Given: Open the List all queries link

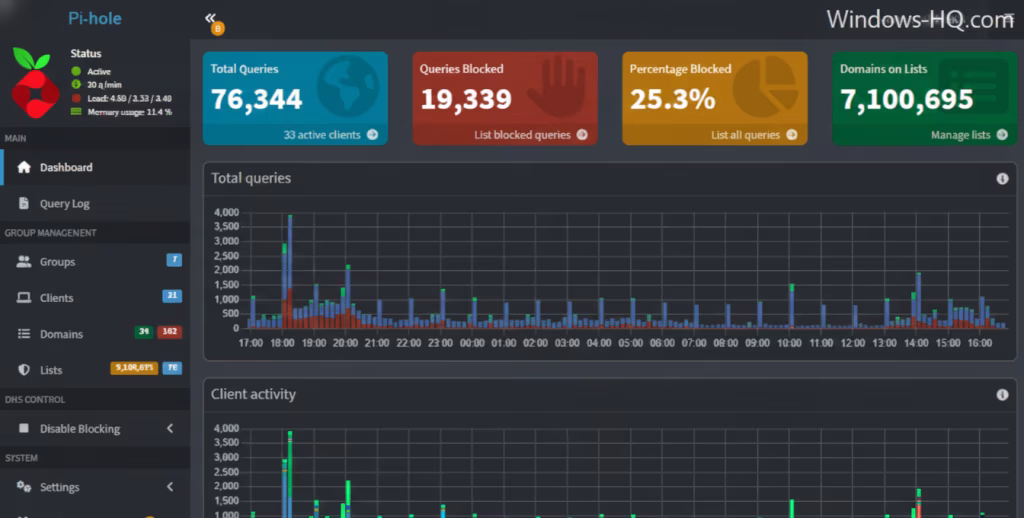Looking at the screenshot, I should coord(745,135).
